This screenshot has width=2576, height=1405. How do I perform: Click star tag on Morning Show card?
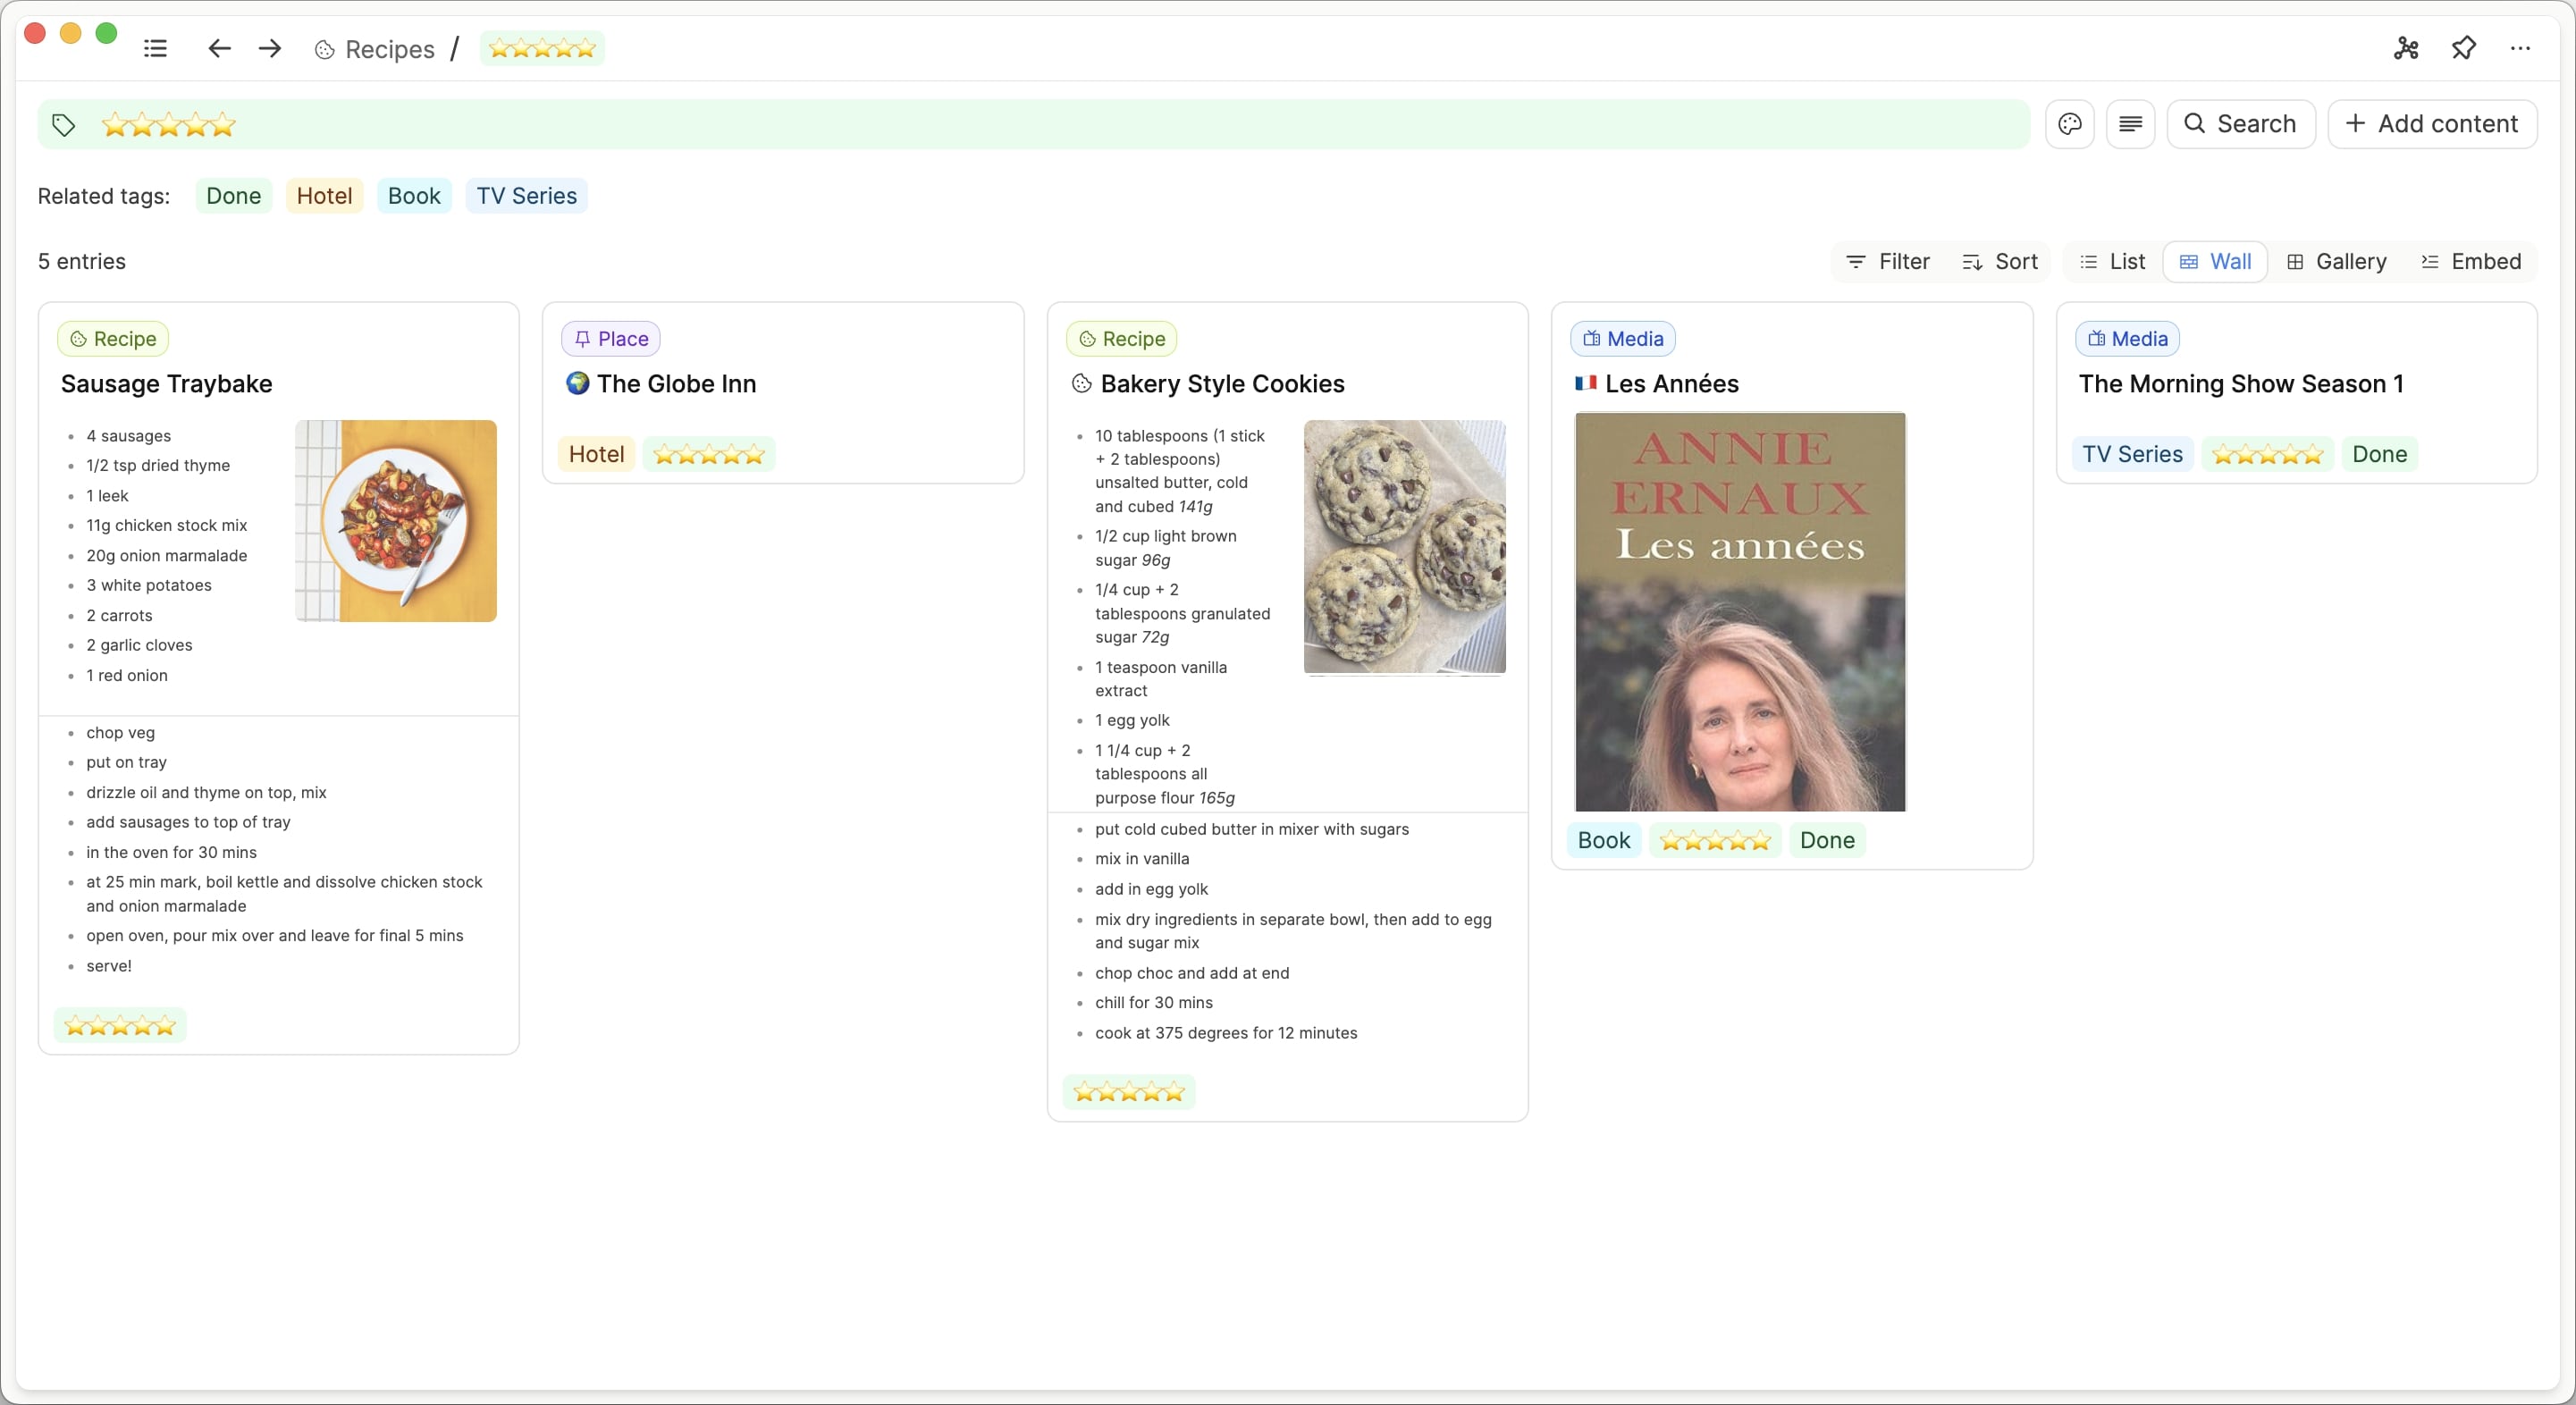[x=2268, y=454]
